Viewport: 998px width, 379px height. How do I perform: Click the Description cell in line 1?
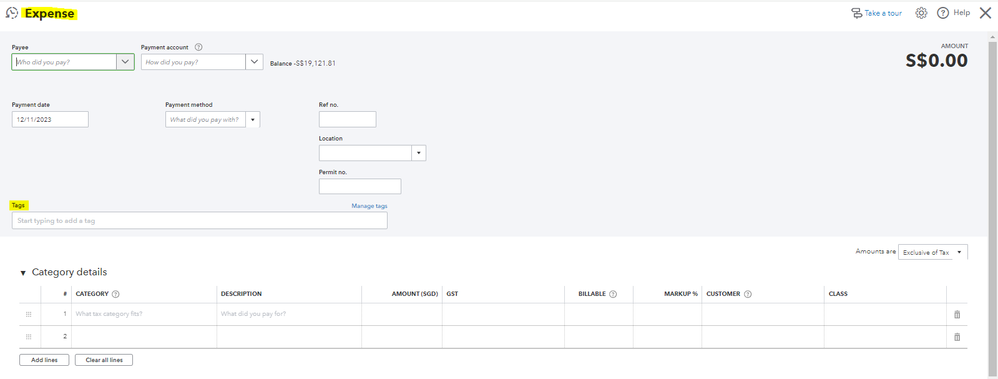290,314
